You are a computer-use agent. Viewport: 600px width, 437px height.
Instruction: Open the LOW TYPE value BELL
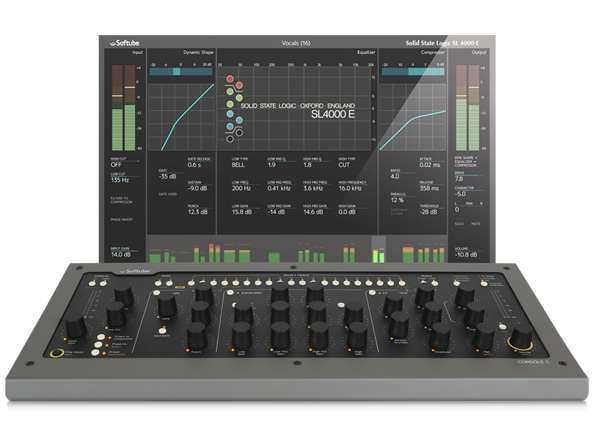point(238,165)
